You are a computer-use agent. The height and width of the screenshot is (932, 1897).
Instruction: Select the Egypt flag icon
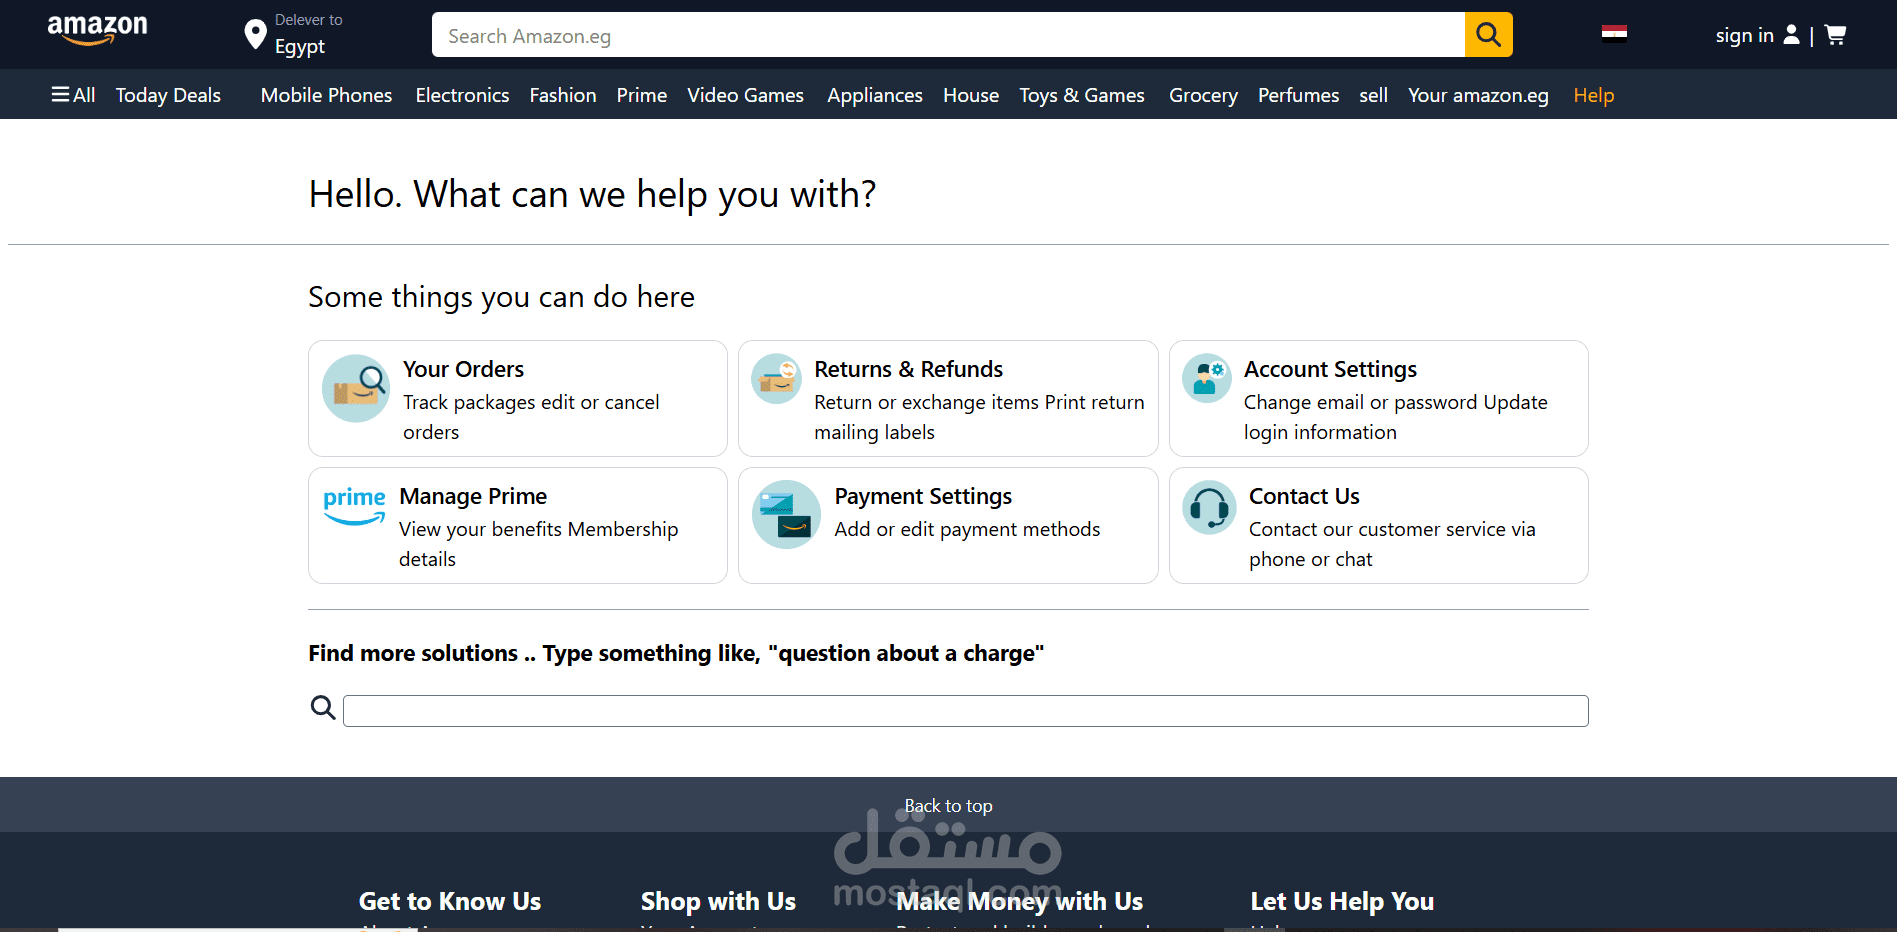(x=1614, y=34)
